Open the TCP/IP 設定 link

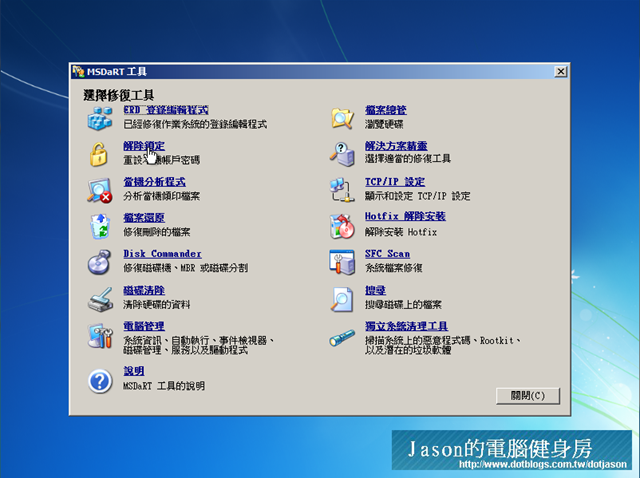tap(395, 182)
